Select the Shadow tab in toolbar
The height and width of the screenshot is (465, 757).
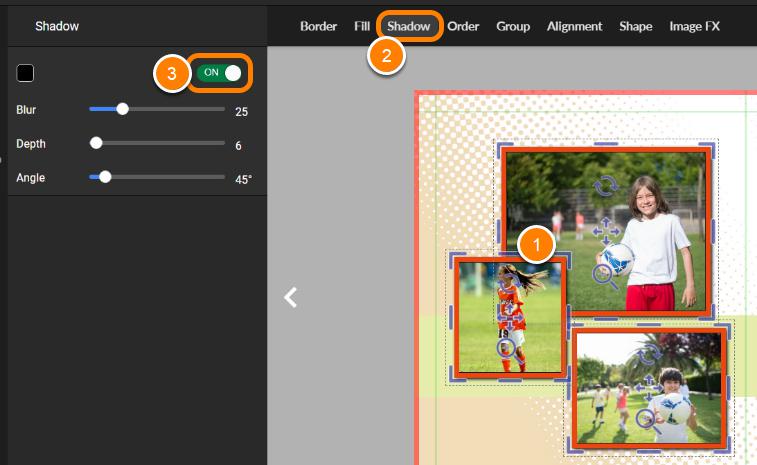tap(408, 26)
